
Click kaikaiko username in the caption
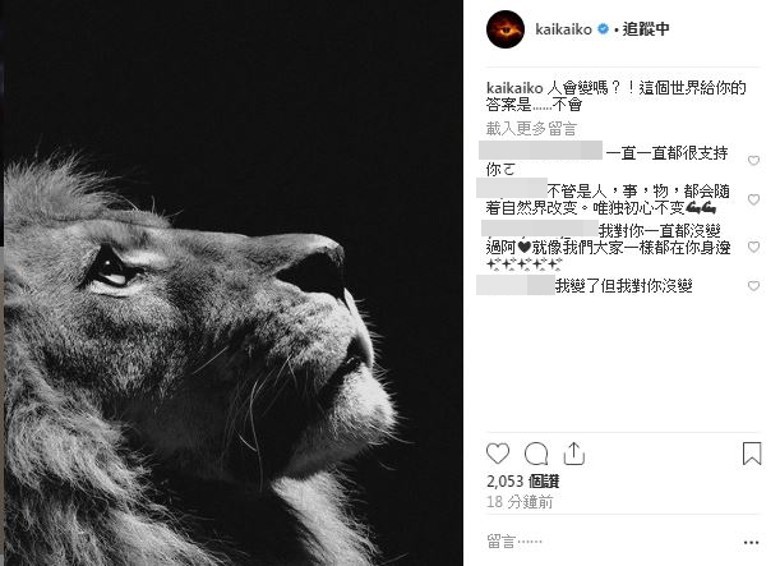(514, 88)
